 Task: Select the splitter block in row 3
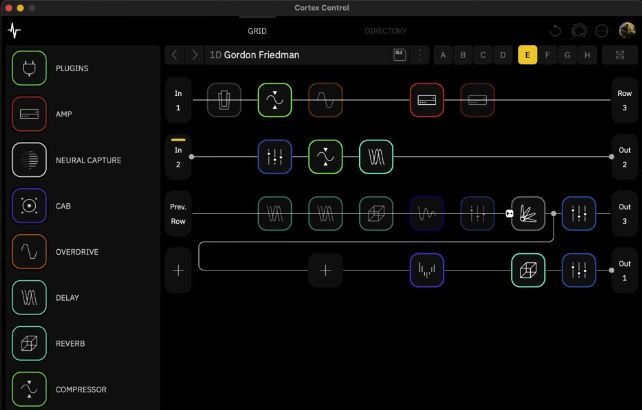528,213
